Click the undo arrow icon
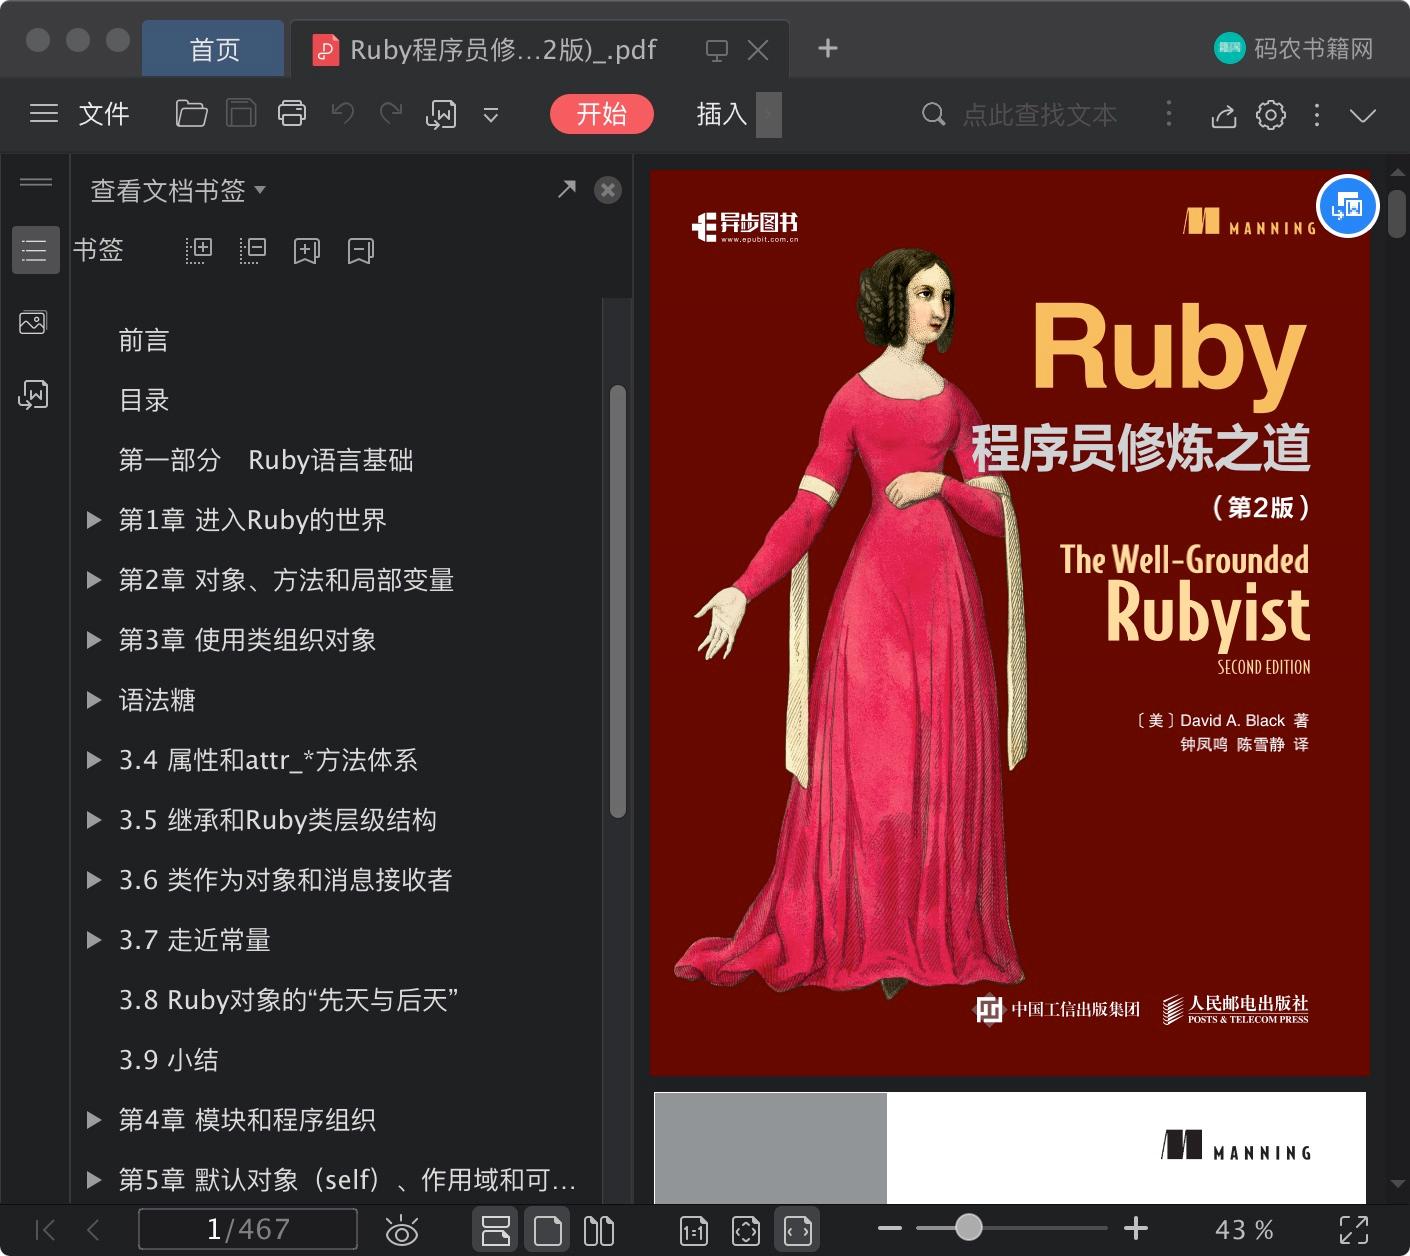Viewport: 1410px width, 1256px height. 343,114
